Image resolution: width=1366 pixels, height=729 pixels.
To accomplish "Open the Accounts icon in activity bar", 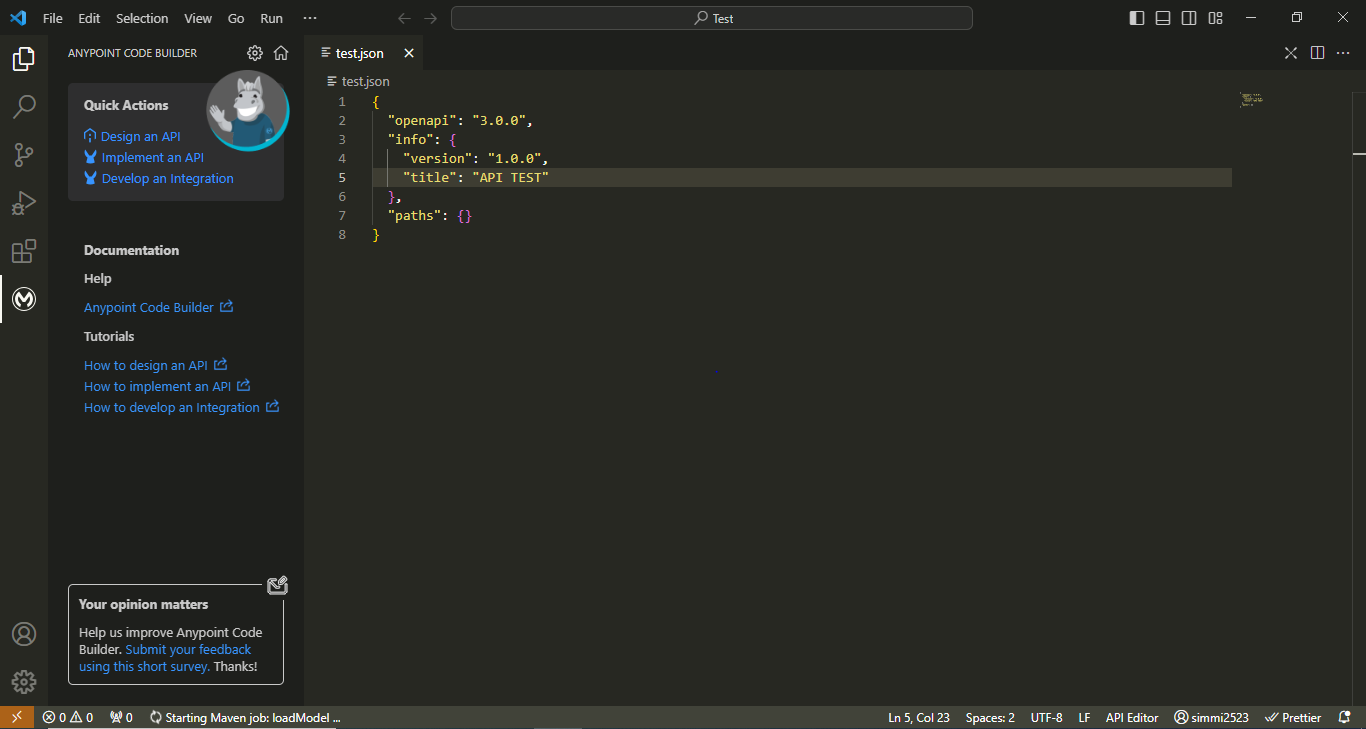I will click(24, 634).
